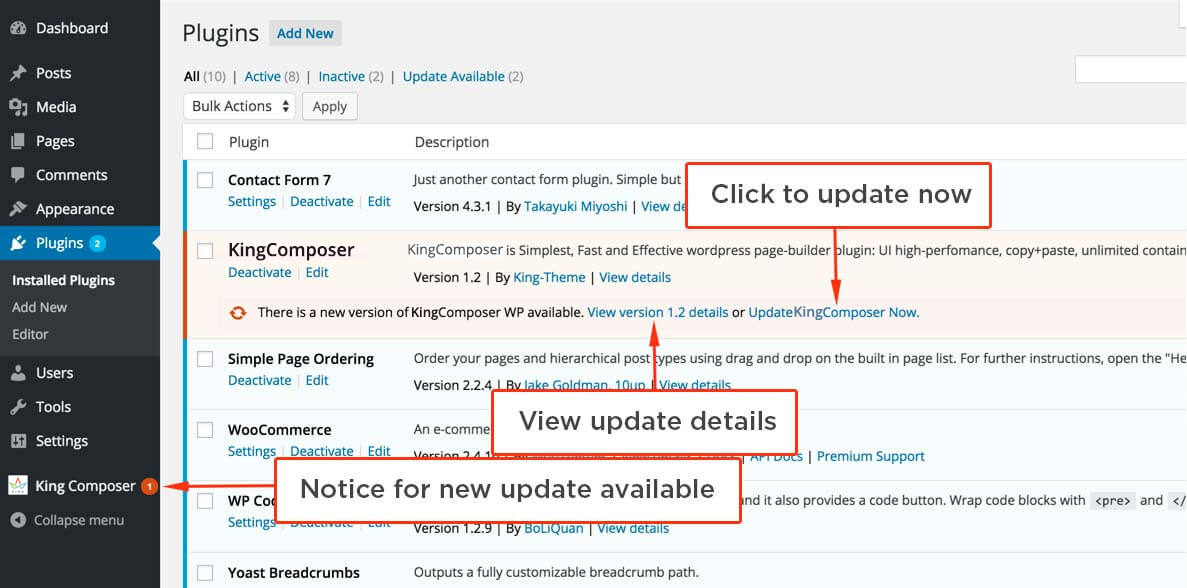Open Posts via its pushpin icon
Viewport: 1187px width, 588px height.
pyautogui.click(x=18, y=73)
